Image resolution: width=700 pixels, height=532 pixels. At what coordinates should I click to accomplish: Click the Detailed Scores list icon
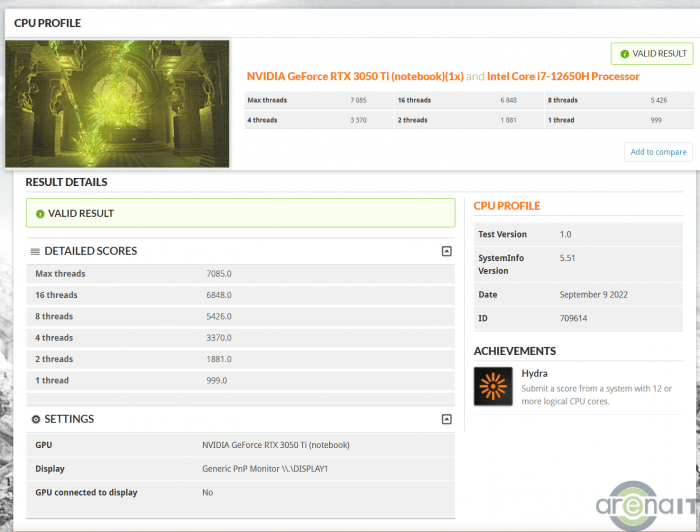click(x=35, y=252)
